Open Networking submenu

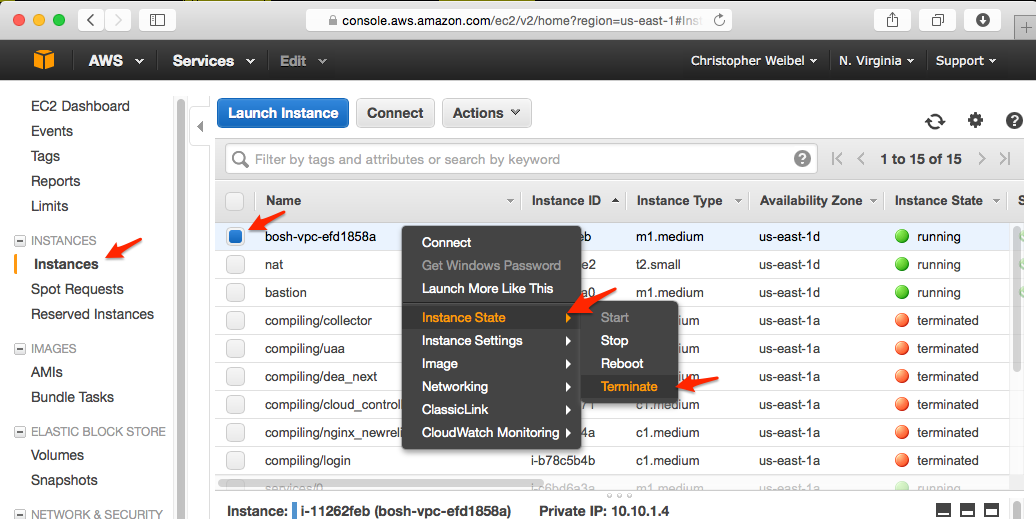(x=491, y=387)
